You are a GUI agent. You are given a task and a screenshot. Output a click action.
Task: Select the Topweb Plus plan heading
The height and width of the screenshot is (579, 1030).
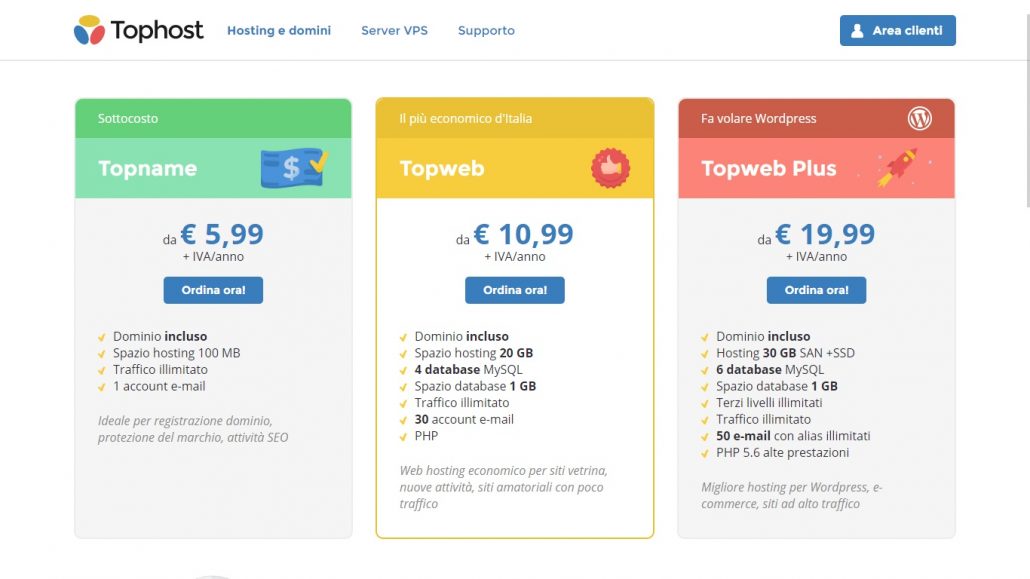coord(769,168)
